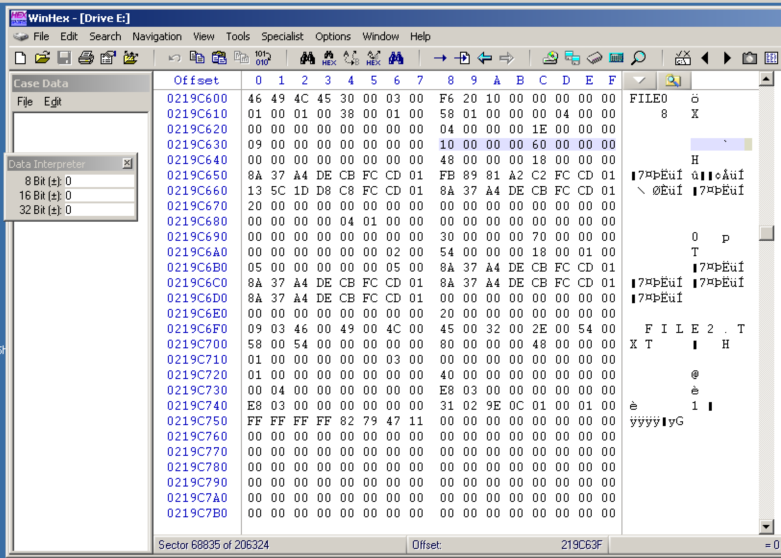Click the Save floppy disk icon
This screenshot has width=781, height=558.
click(x=64, y=58)
